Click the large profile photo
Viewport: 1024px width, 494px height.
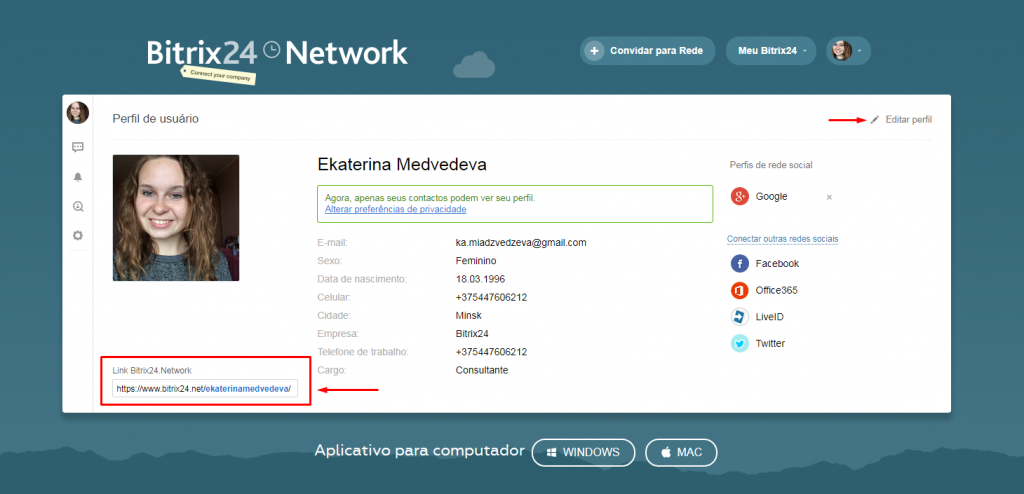176,218
